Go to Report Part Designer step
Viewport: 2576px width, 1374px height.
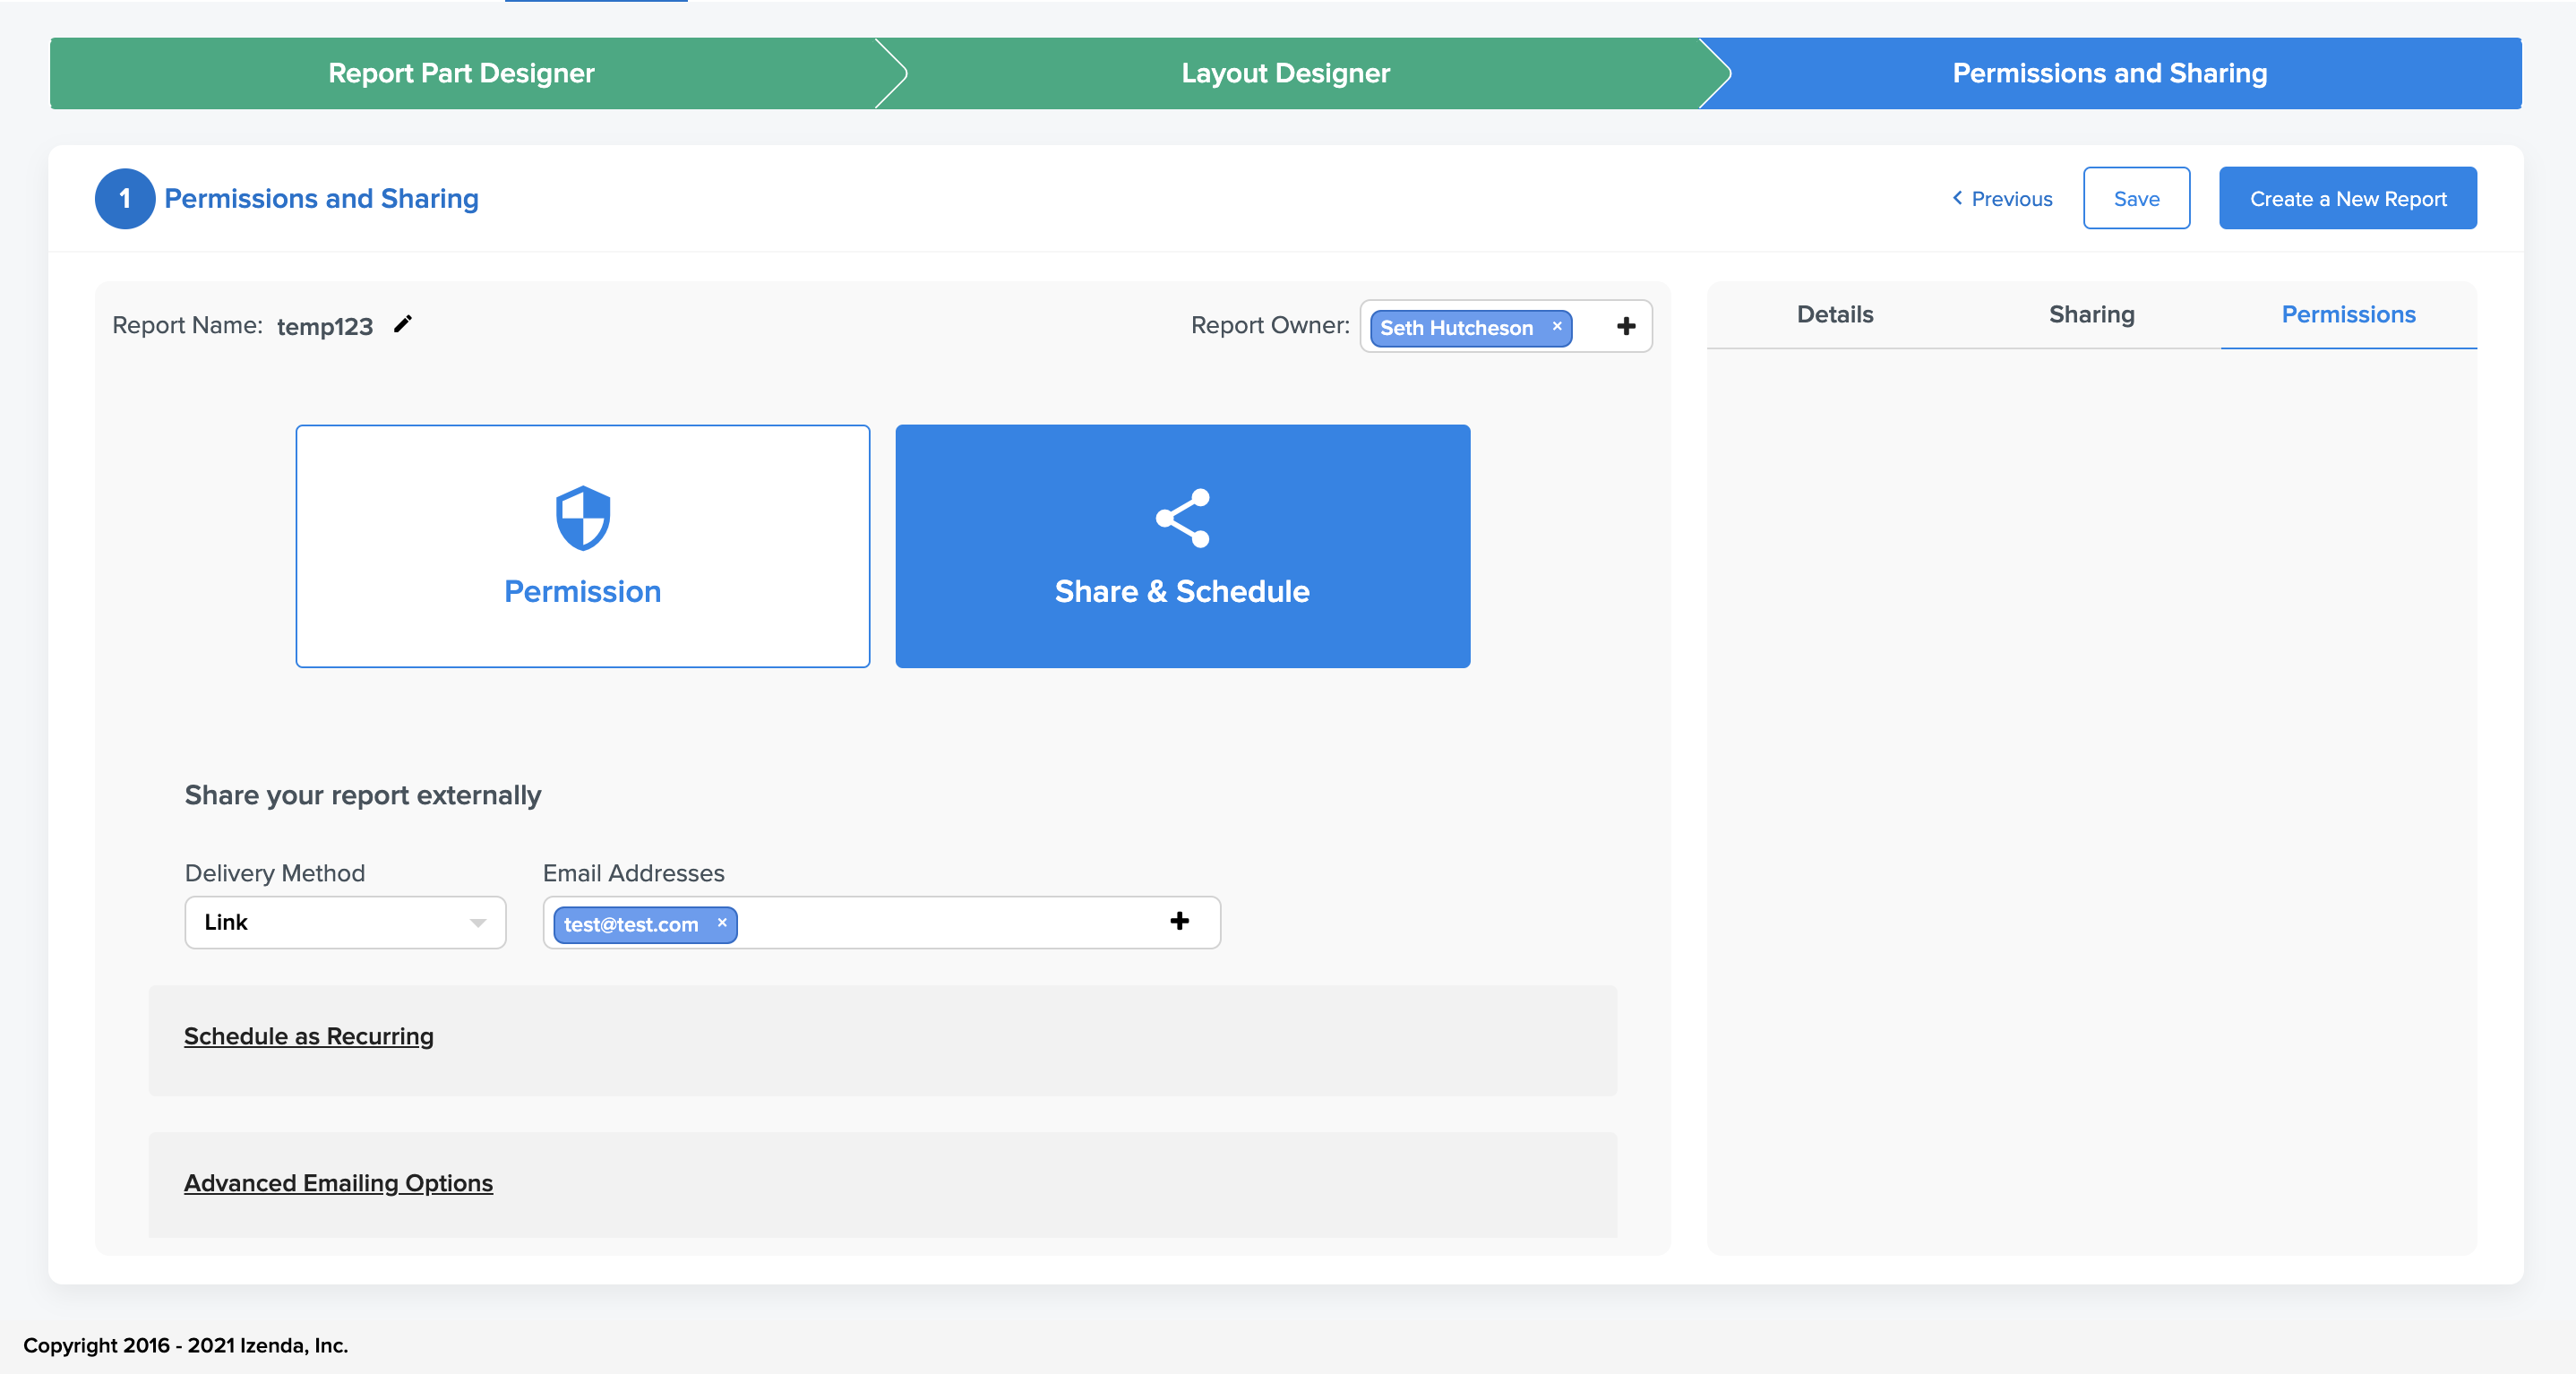tap(461, 73)
